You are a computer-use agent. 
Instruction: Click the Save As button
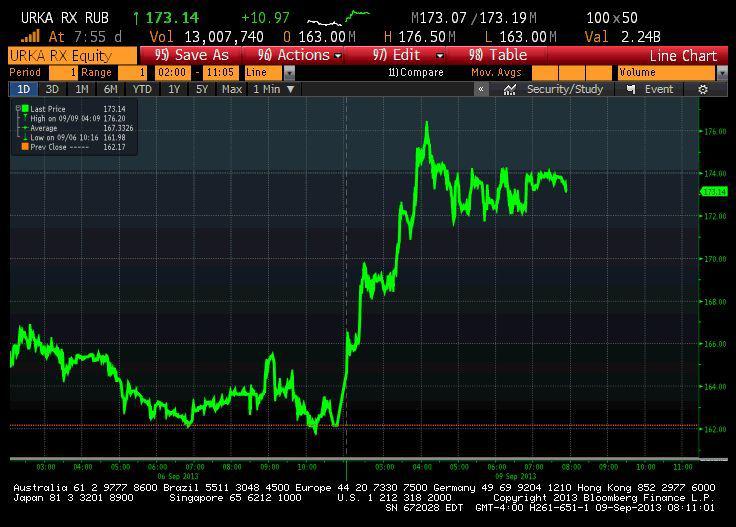[191, 55]
